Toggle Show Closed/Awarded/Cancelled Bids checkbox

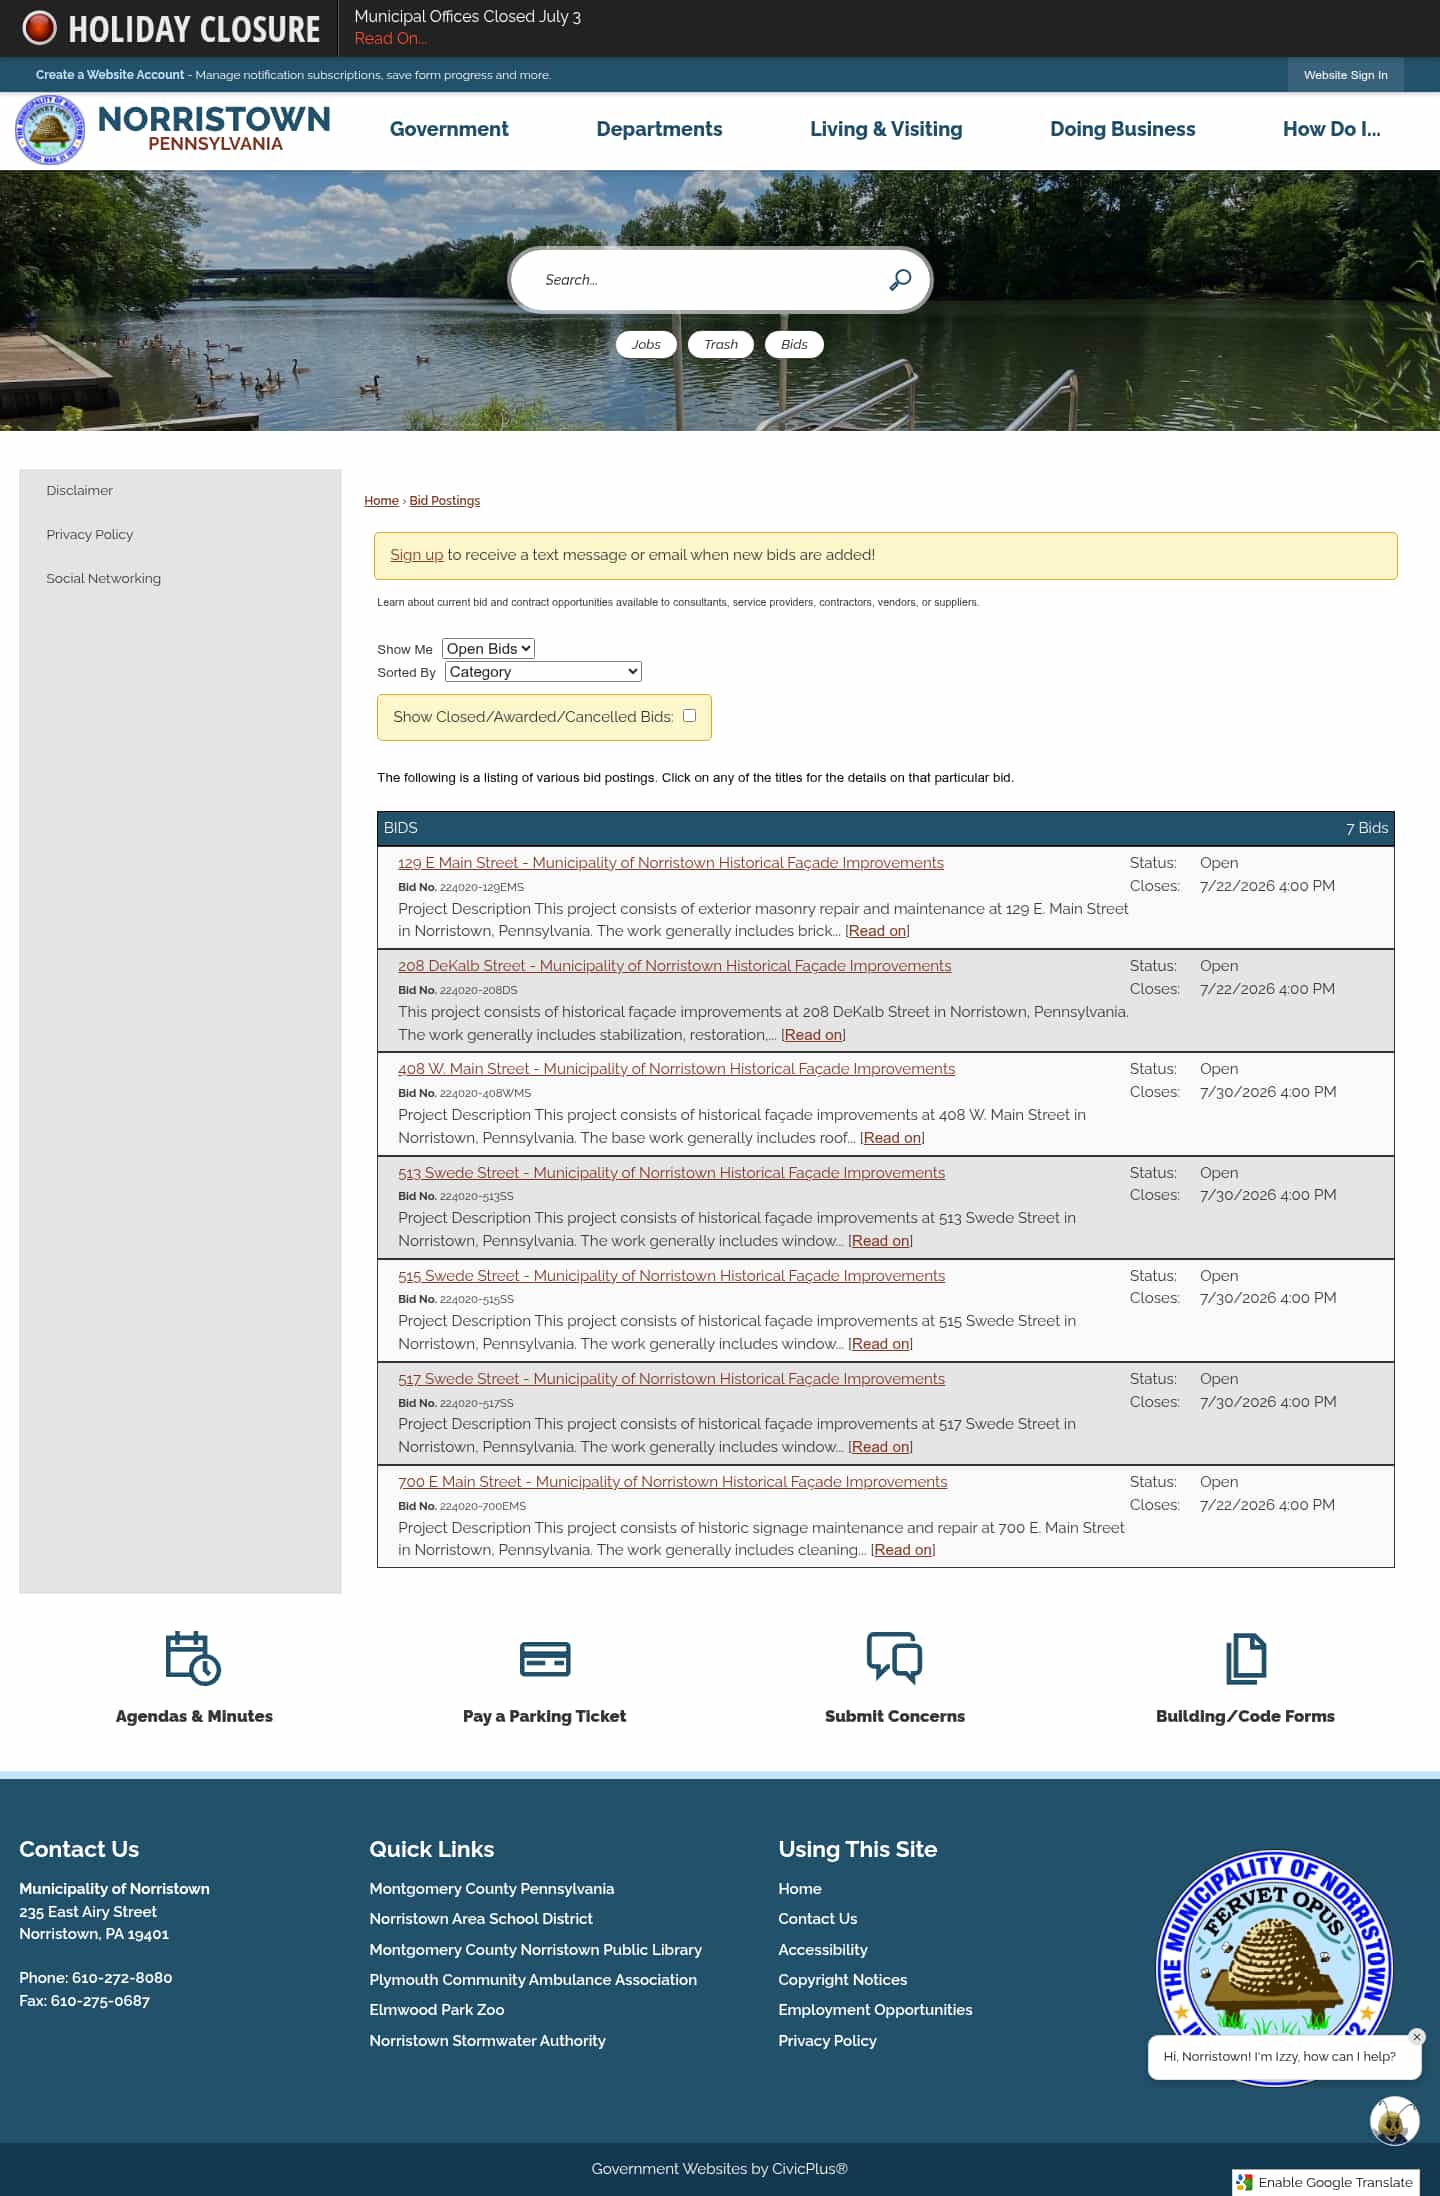(x=689, y=715)
